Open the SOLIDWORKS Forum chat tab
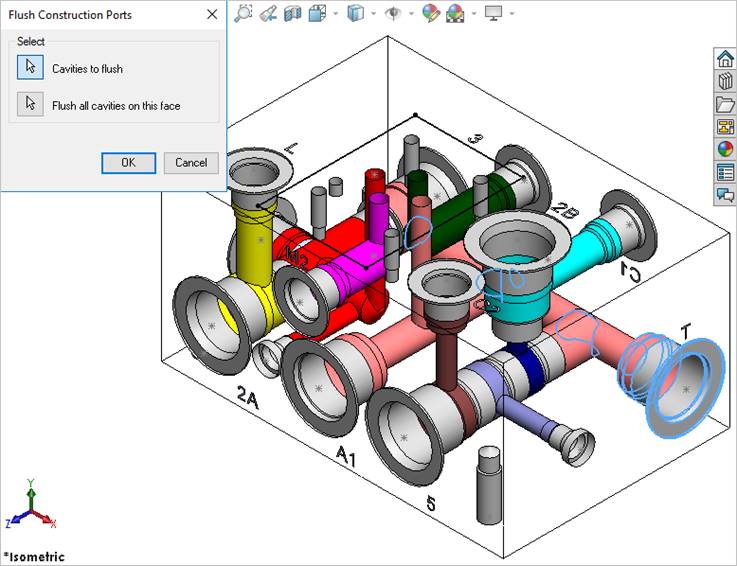 click(x=725, y=194)
